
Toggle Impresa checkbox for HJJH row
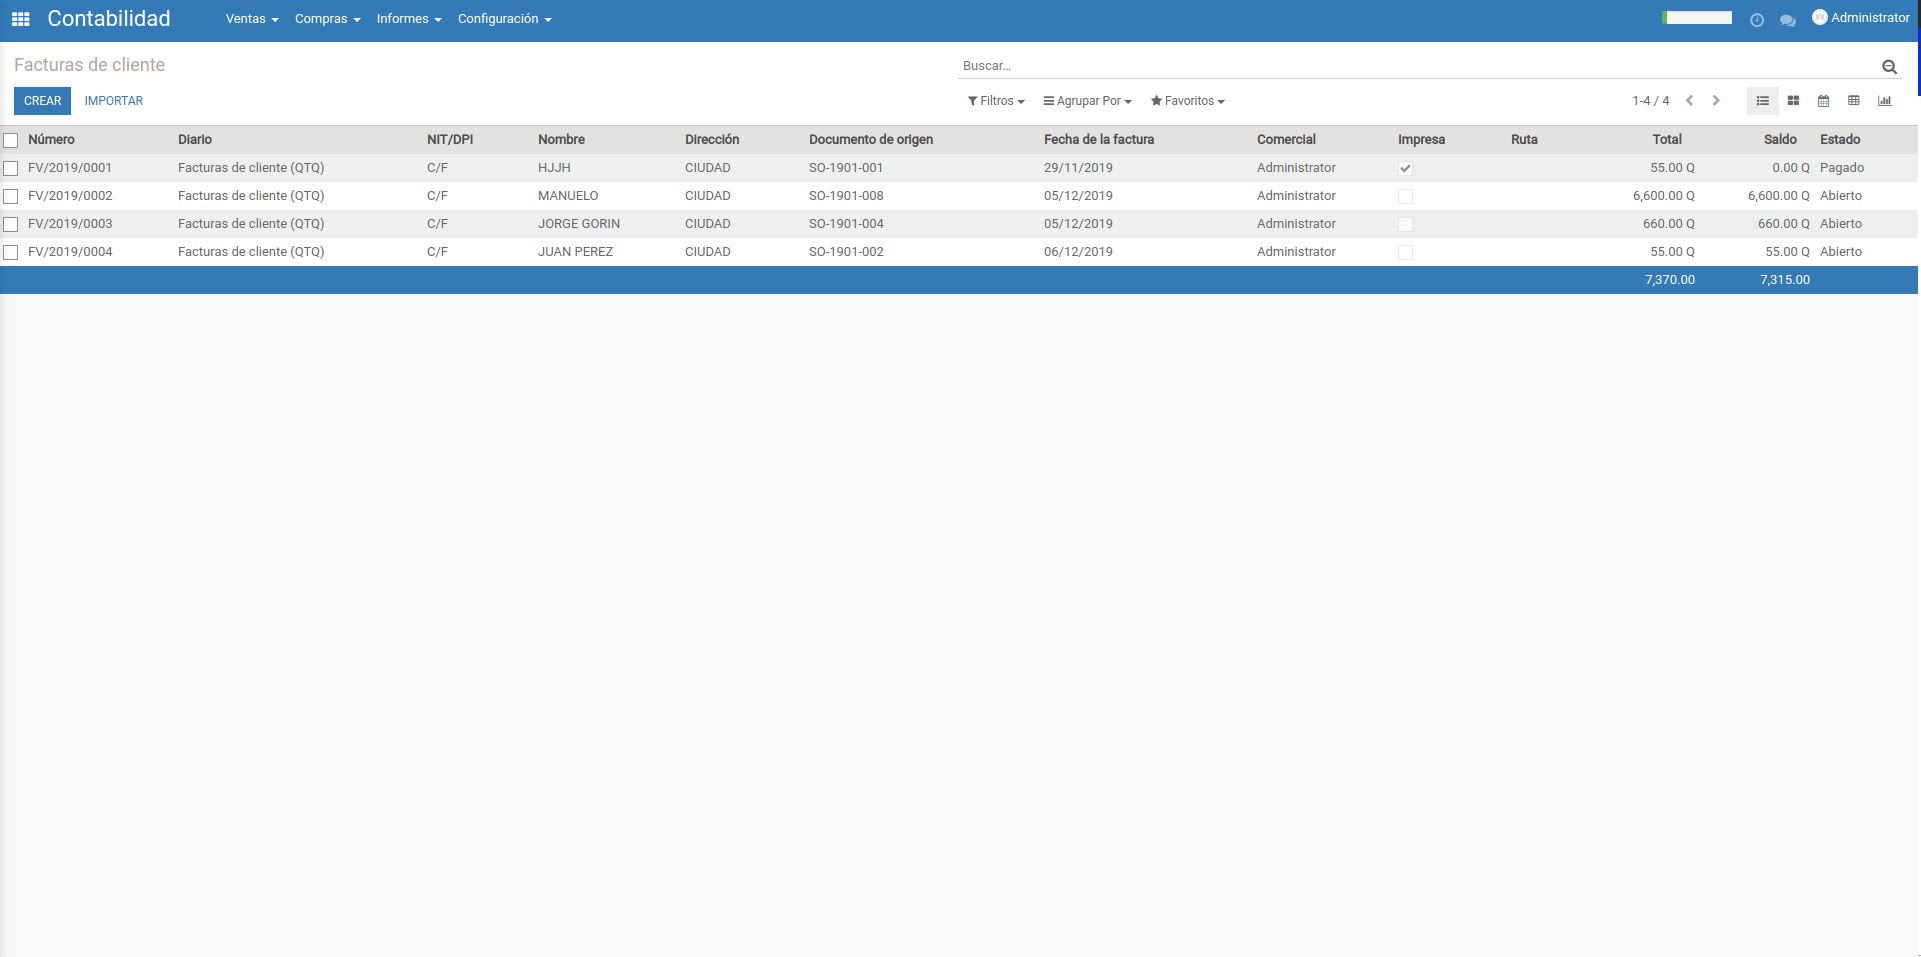pyautogui.click(x=1405, y=168)
